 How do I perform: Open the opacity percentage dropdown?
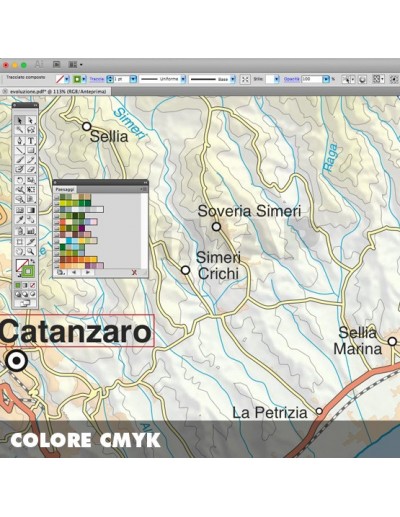click(326, 79)
